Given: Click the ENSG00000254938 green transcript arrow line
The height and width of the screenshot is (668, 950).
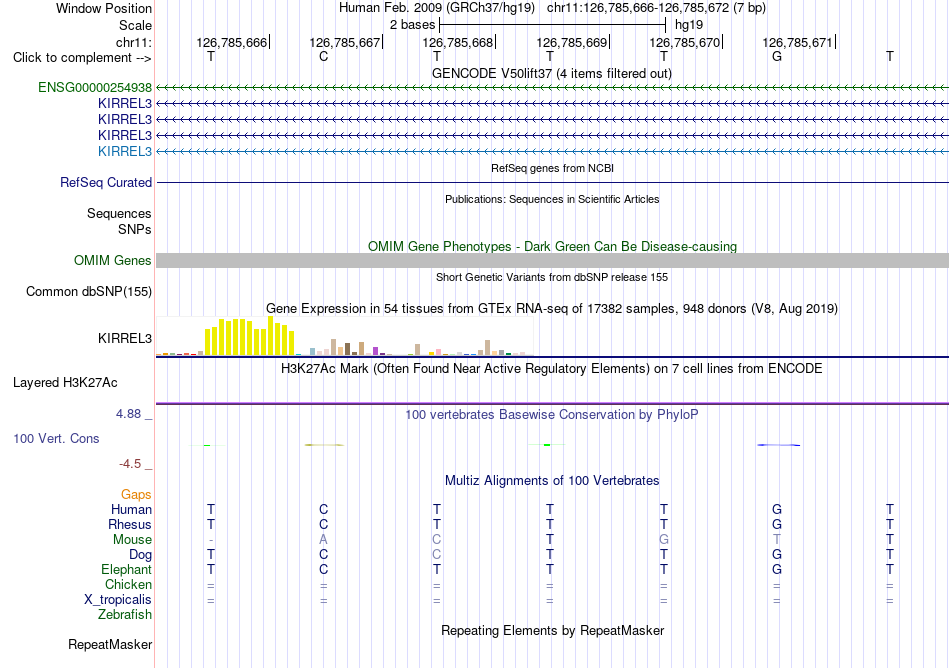Looking at the screenshot, I should click(x=553, y=88).
